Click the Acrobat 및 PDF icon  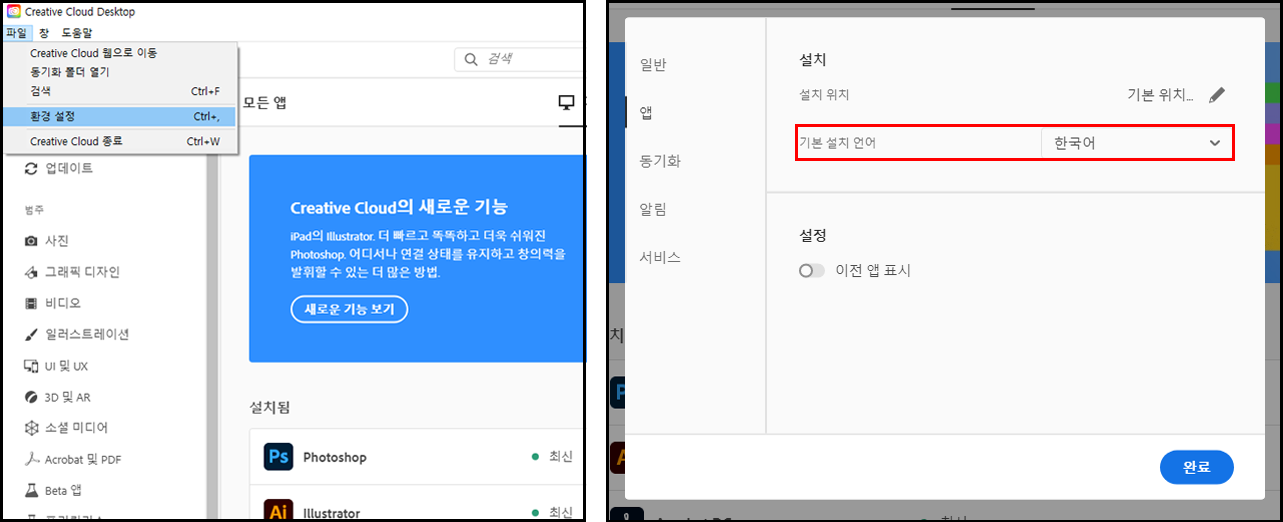31,459
